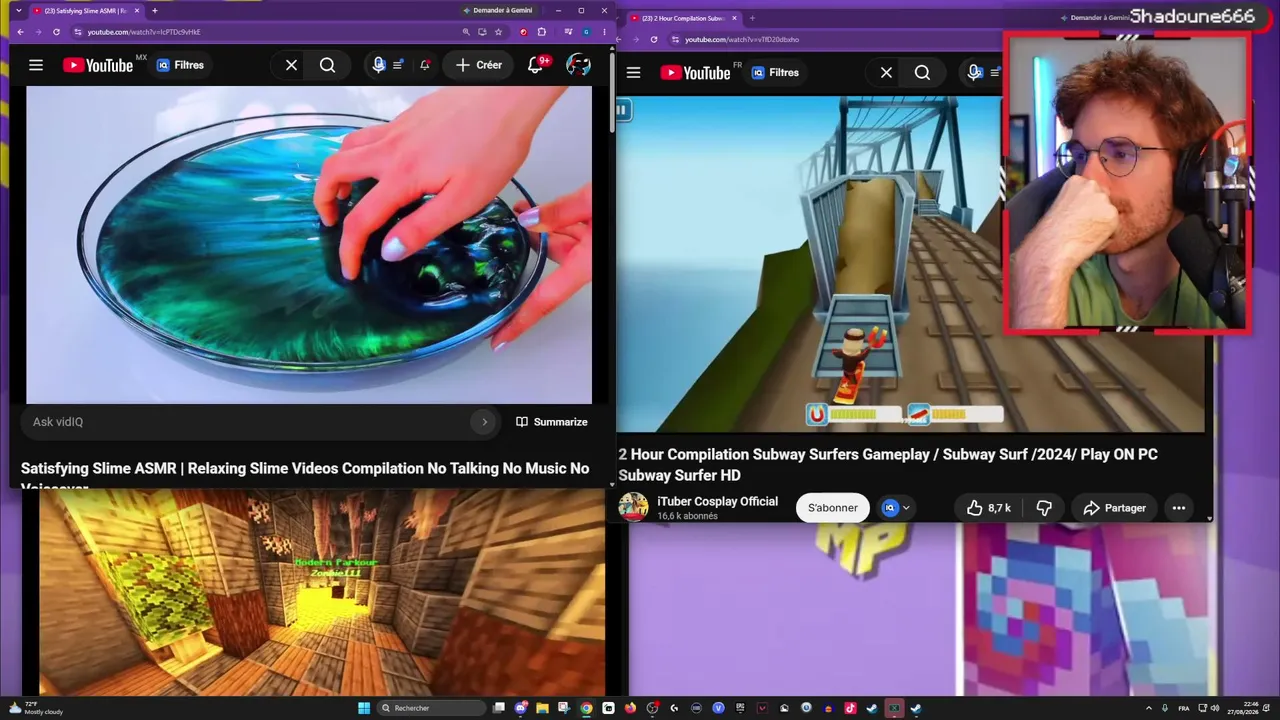Click the Summarize button under the slime video
Viewport: 1280px width, 720px height.
551,422
